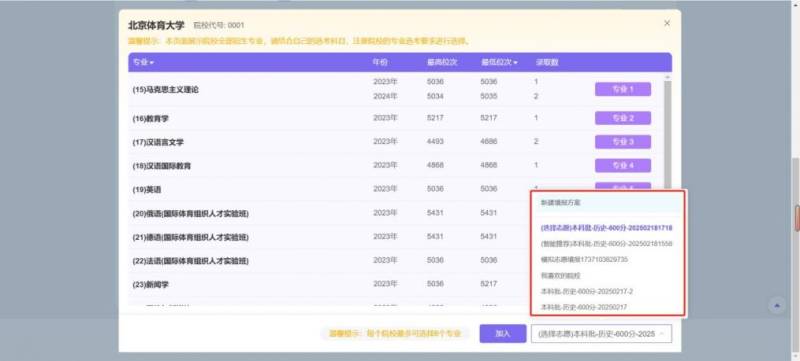The width and height of the screenshot is (800, 361).
Task: Click the (19)英语 row name
Action: [147, 190]
